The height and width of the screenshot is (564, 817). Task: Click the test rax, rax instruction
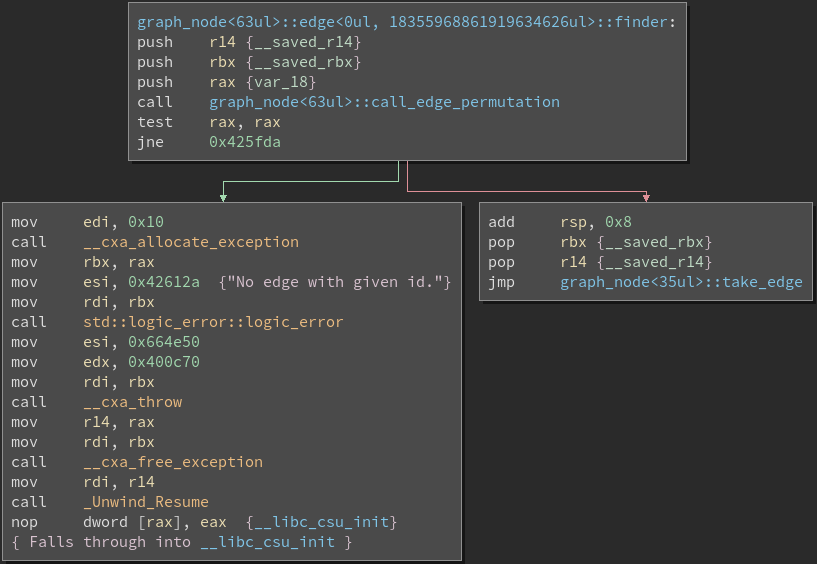(x=208, y=122)
